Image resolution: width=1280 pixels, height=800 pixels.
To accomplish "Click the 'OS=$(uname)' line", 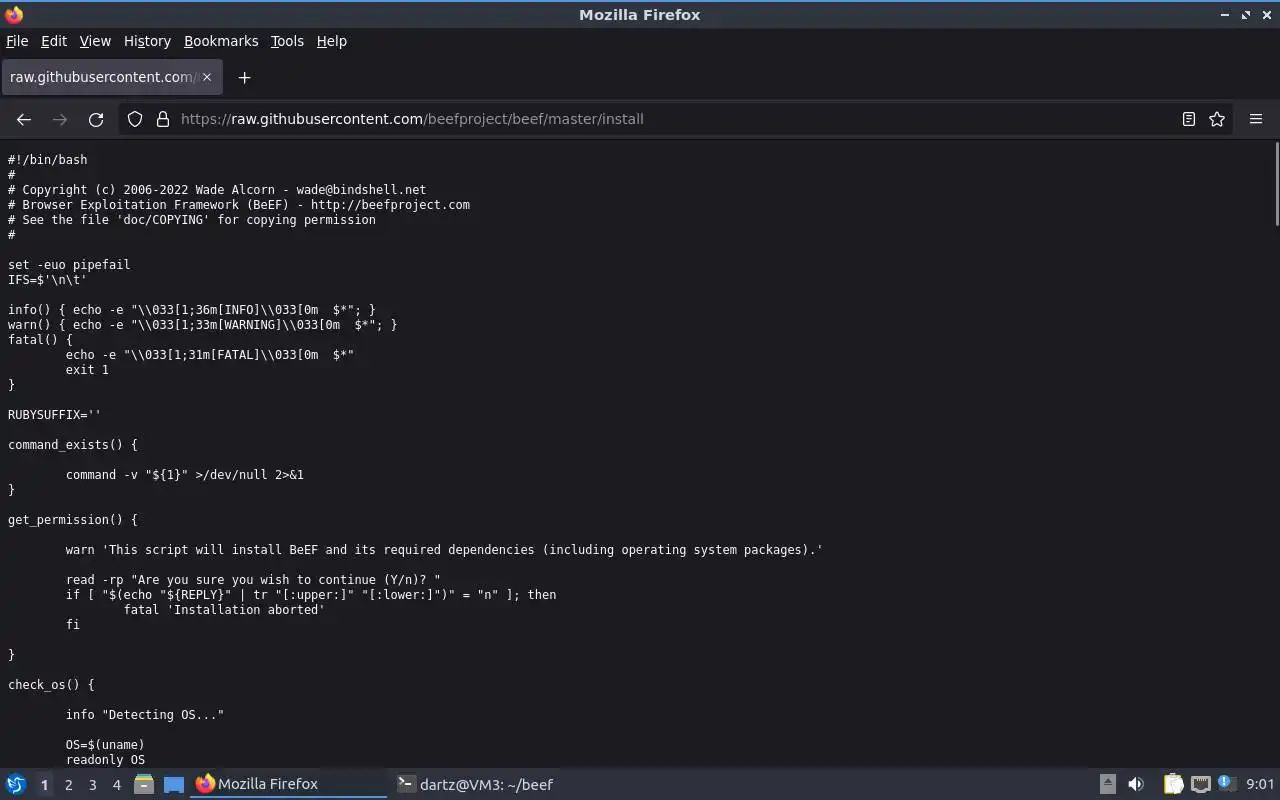I will [x=105, y=745].
